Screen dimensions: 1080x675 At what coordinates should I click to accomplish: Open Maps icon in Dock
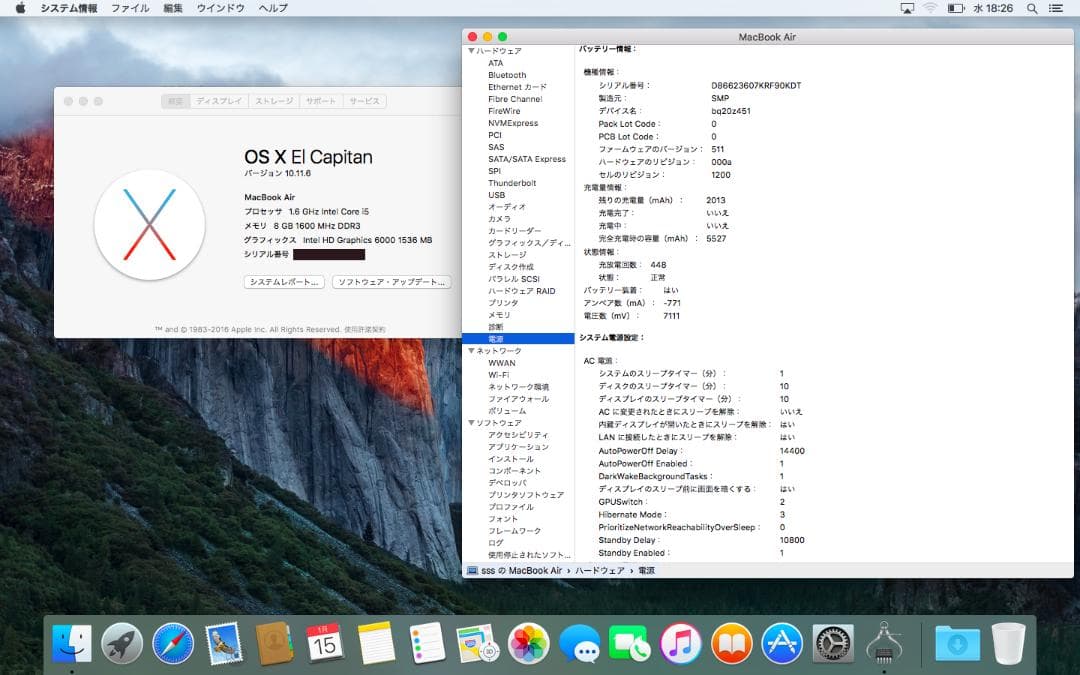pyautogui.click(x=477, y=643)
